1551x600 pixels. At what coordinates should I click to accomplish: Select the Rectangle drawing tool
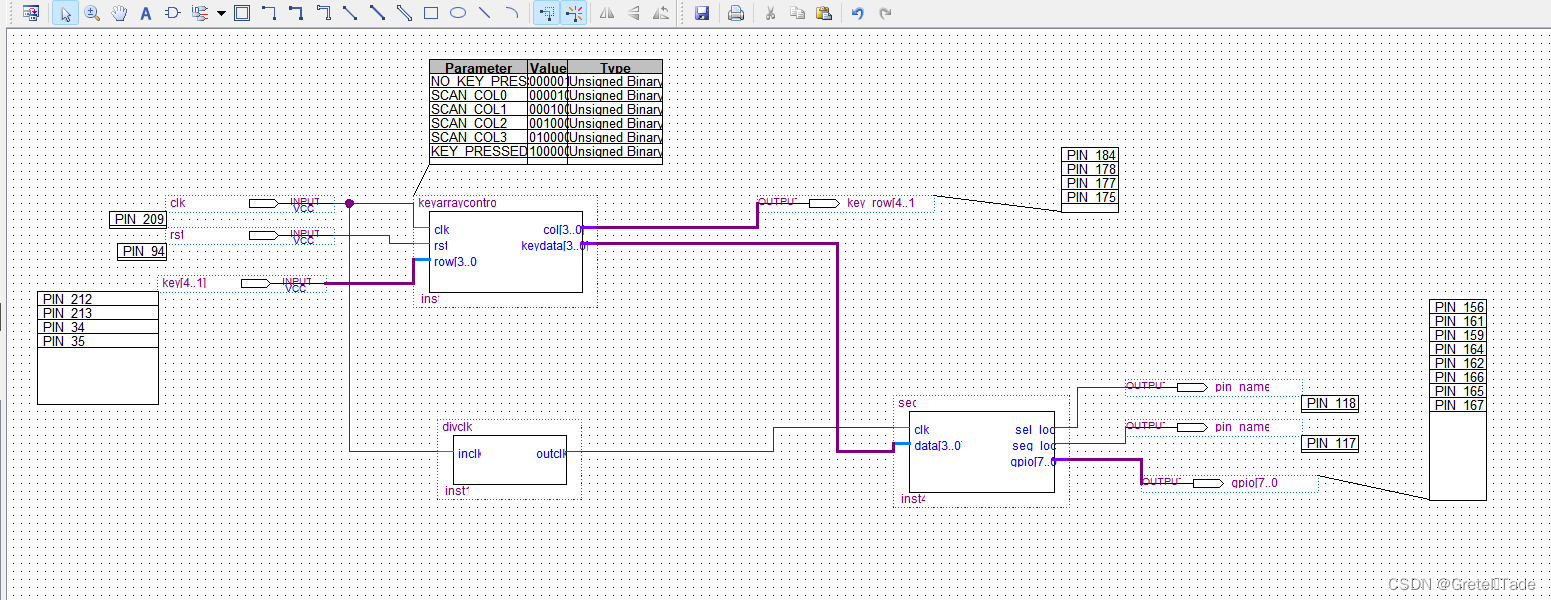point(431,13)
